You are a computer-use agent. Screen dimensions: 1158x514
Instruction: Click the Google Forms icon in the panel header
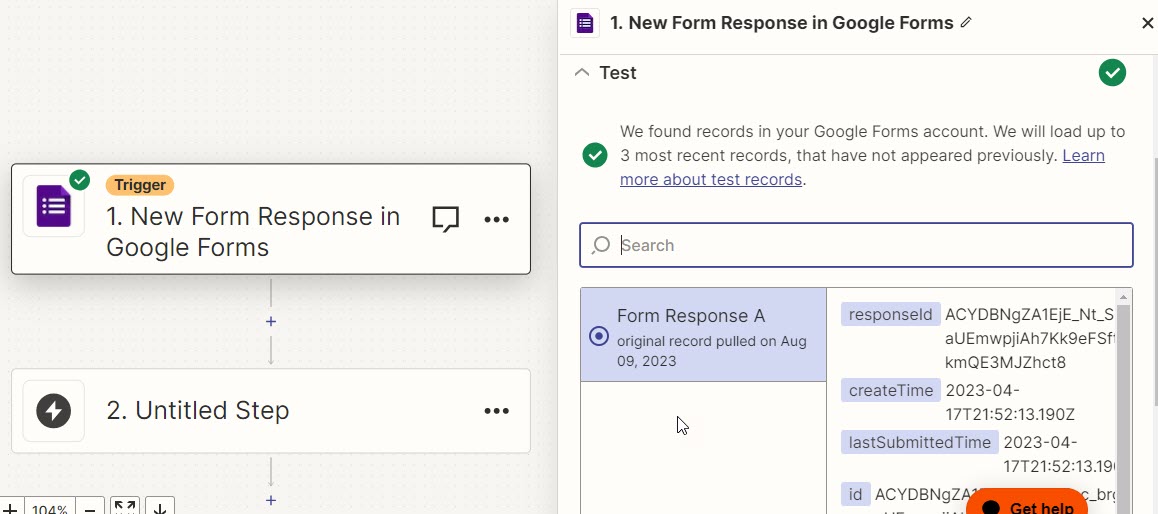point(585,23)
